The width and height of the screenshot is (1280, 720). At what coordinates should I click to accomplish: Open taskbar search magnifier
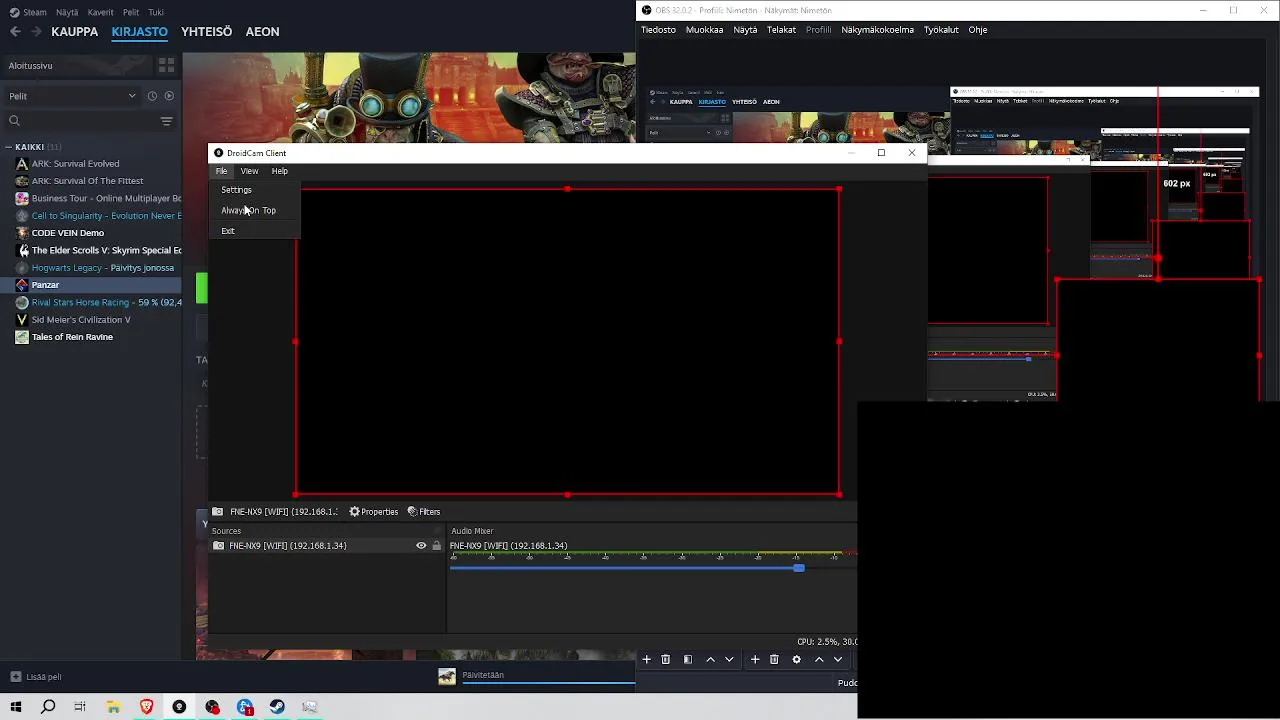tap(48, 707)
